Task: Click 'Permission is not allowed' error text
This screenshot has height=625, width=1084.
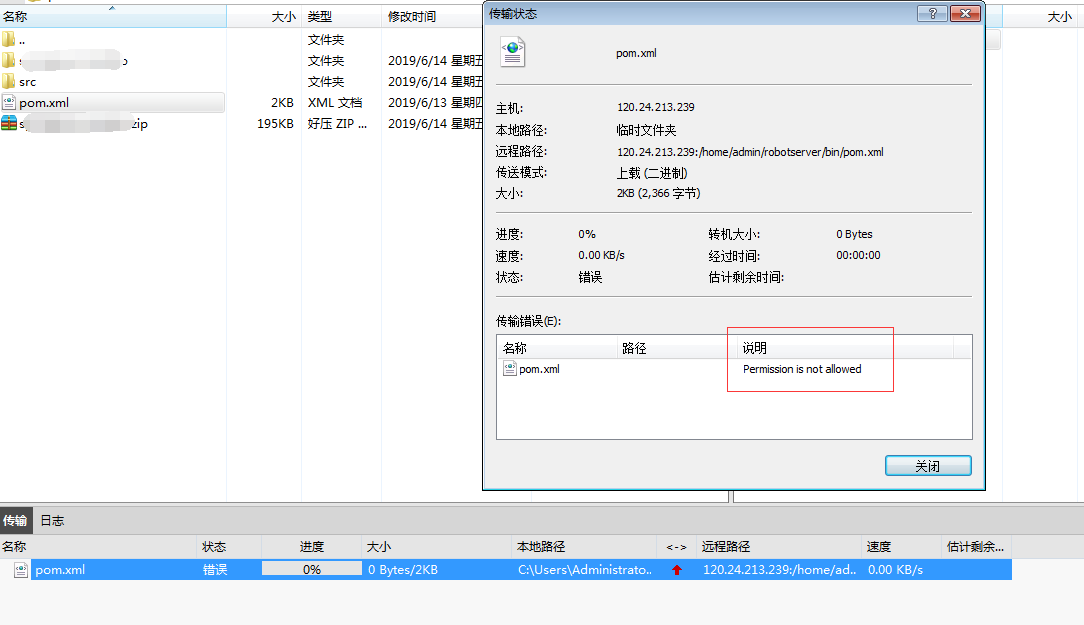Action: [x=802, y=369]
